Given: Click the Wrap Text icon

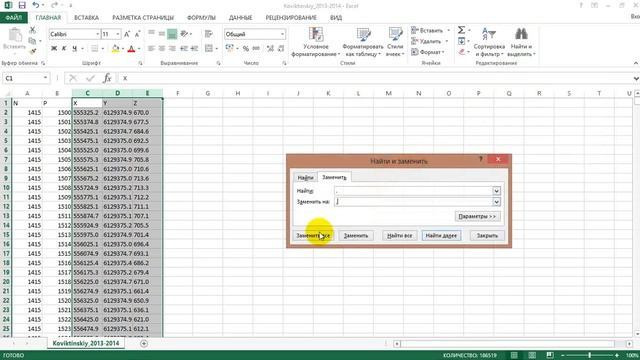Looking at the screenshot, I should coord(209,34).
